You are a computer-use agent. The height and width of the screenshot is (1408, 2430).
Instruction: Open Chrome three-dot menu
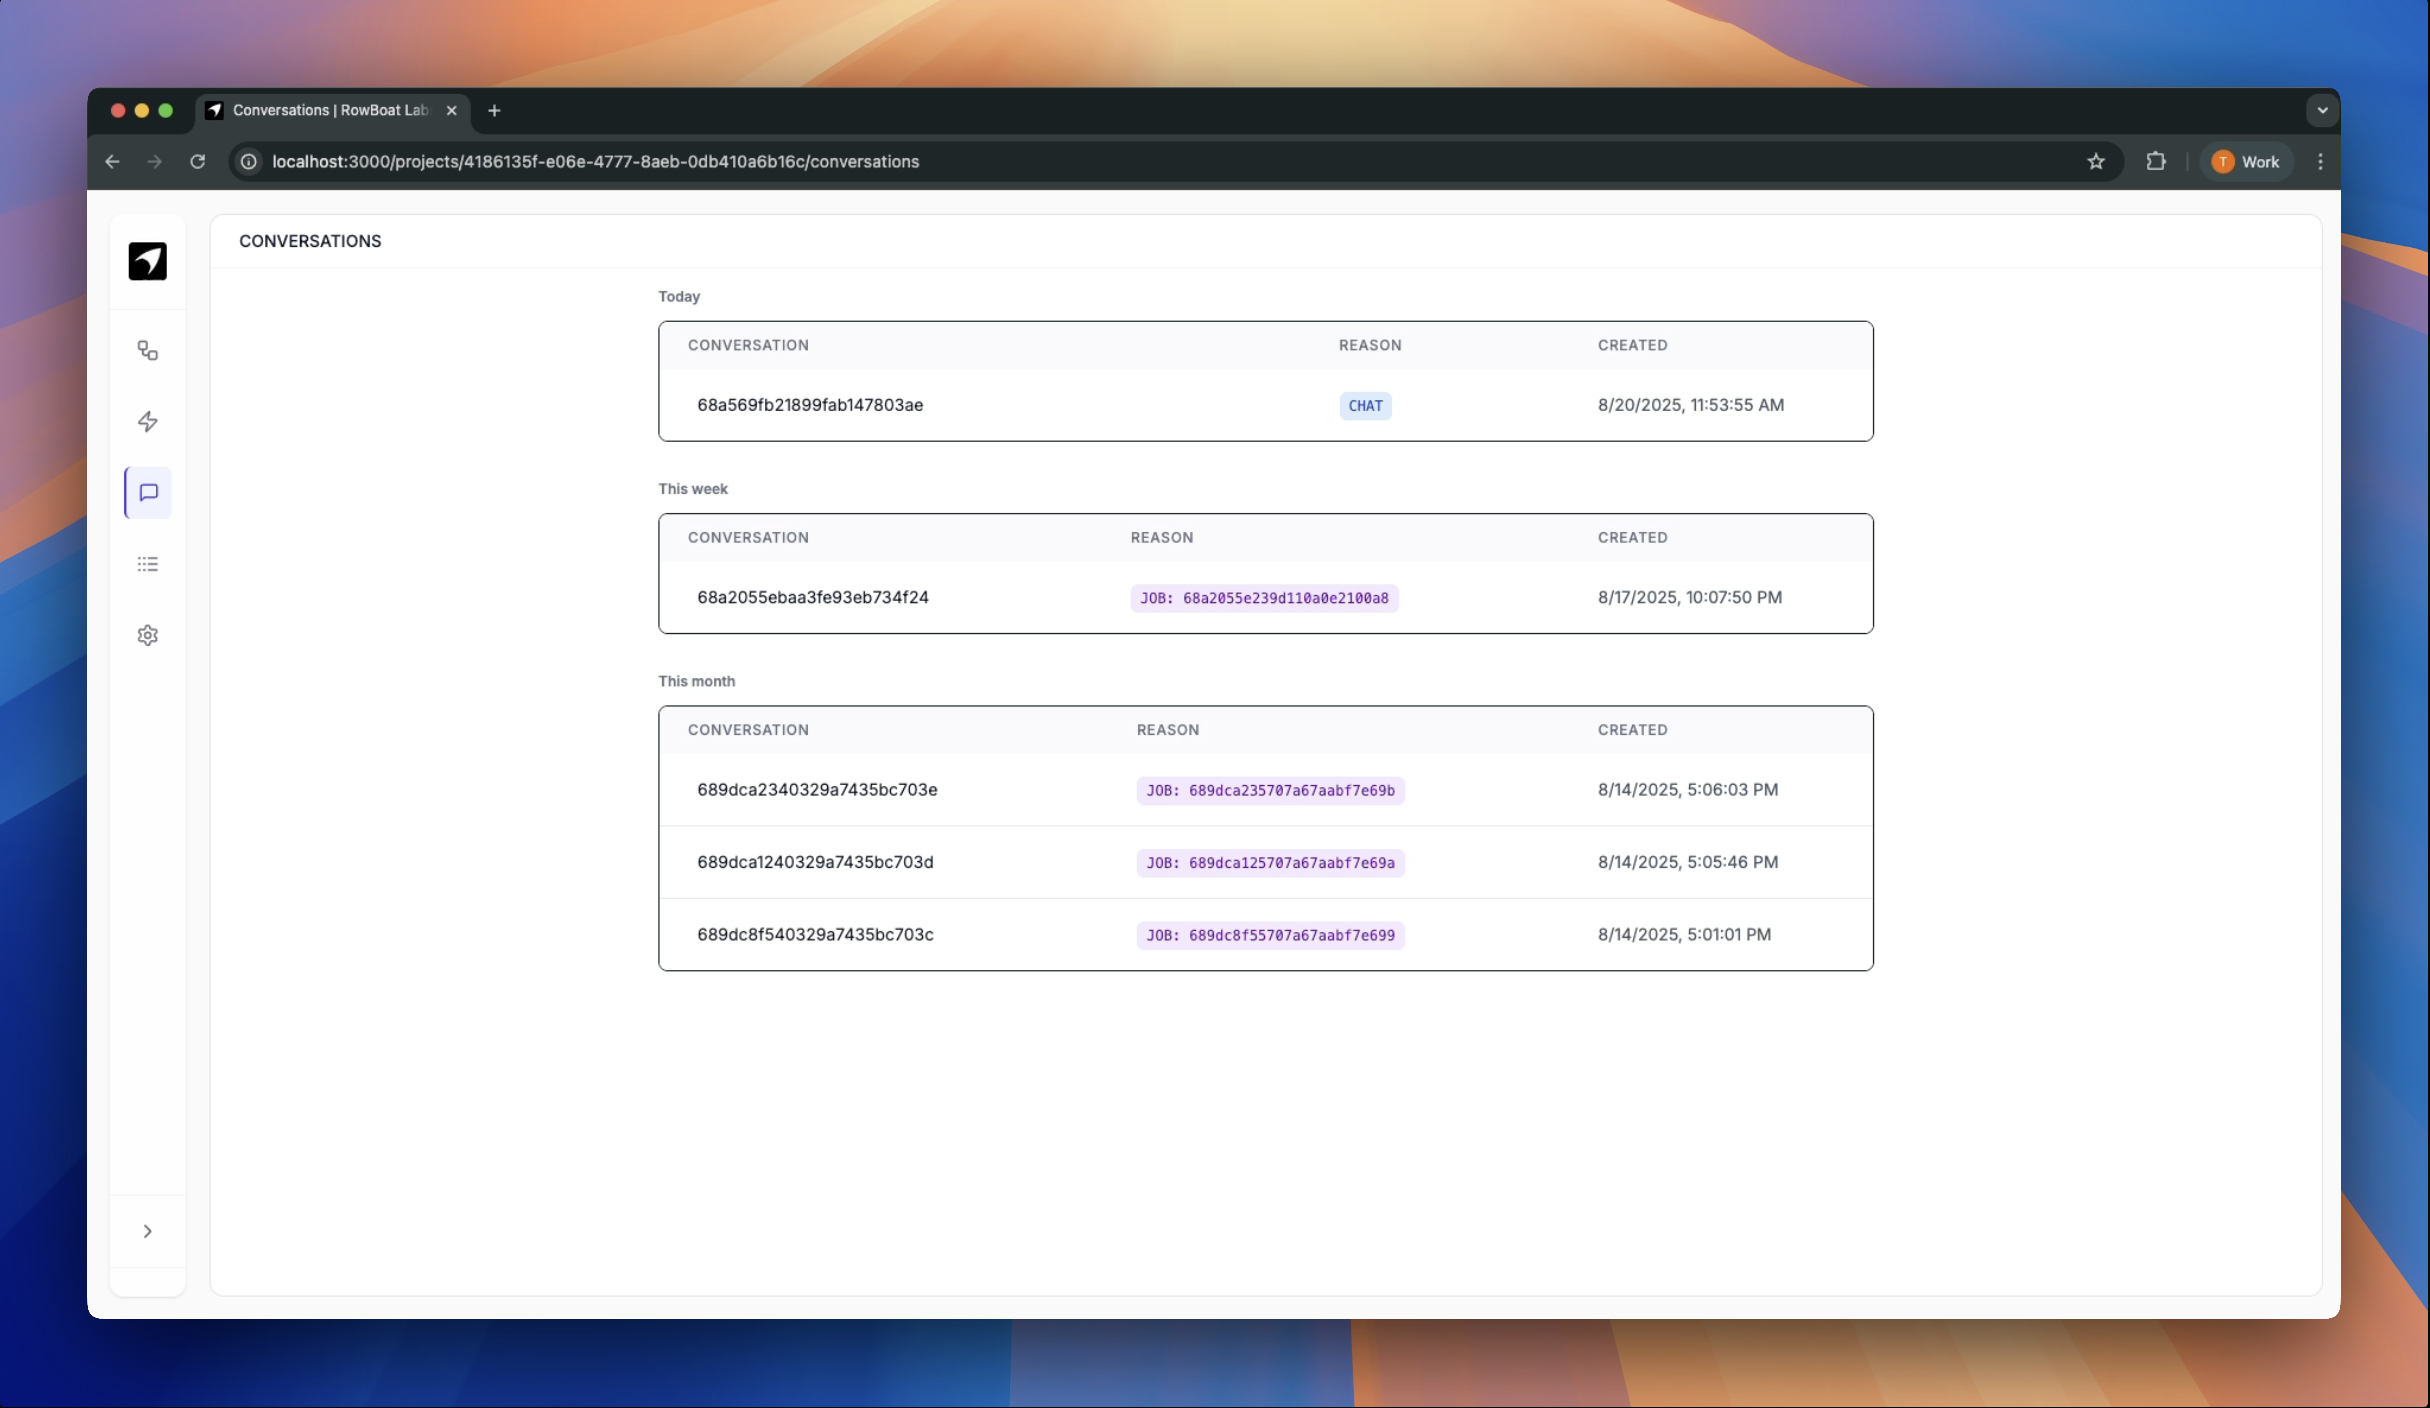2320,161
